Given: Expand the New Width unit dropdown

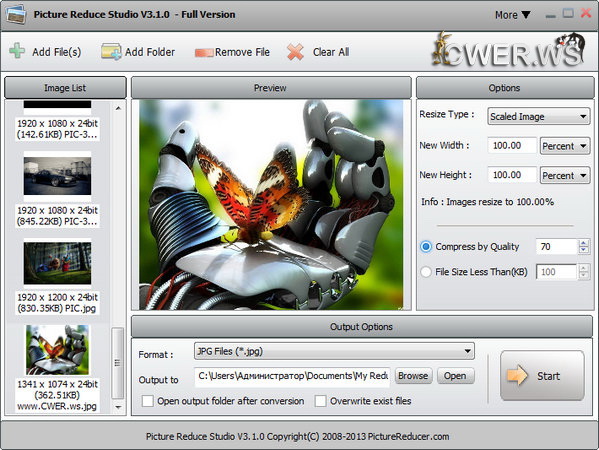Looking at the screenshot, I should coord(565,146).
